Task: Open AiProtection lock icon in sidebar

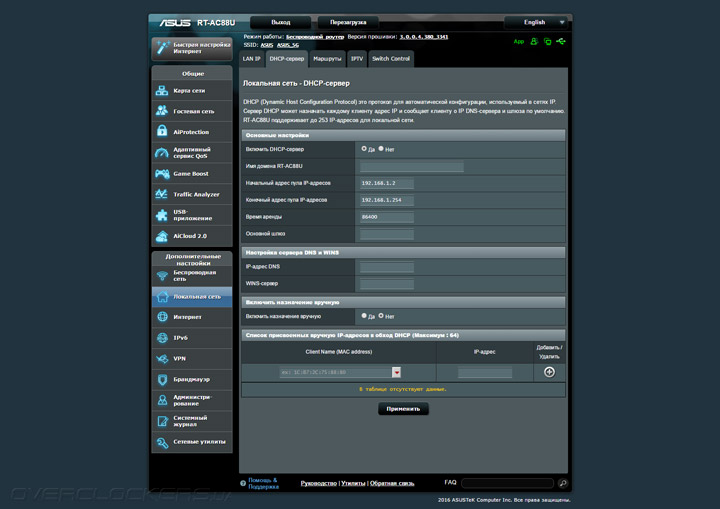Action: pyautogui.click(x=163, y=131)
